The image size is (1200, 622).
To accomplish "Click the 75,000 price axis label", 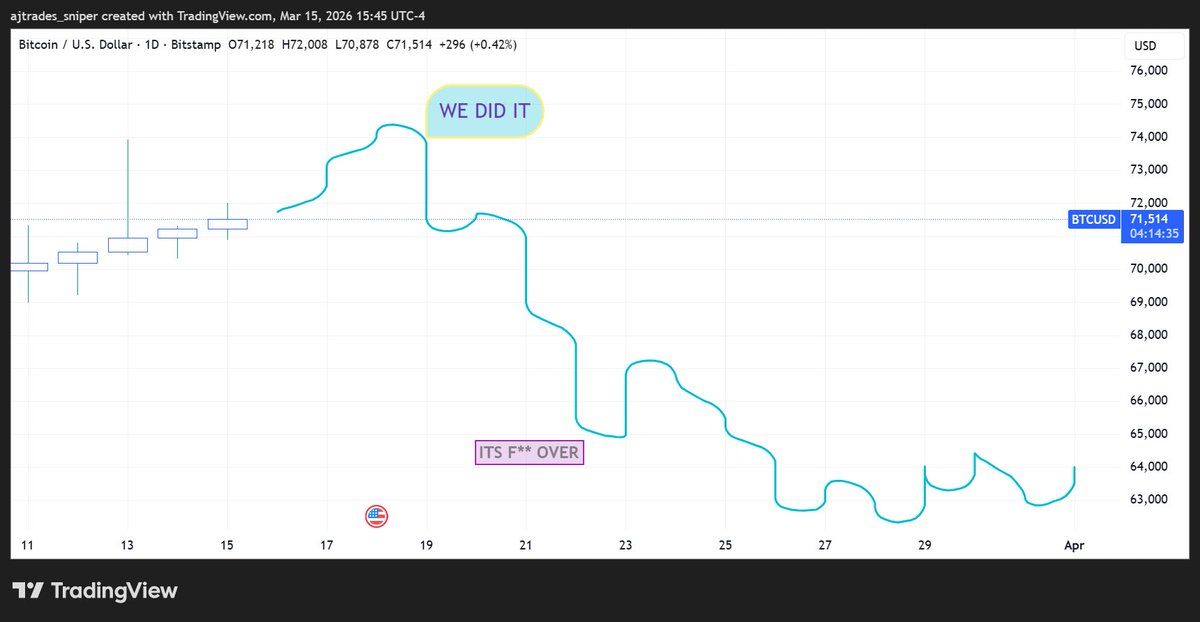I will (1147, 104).
